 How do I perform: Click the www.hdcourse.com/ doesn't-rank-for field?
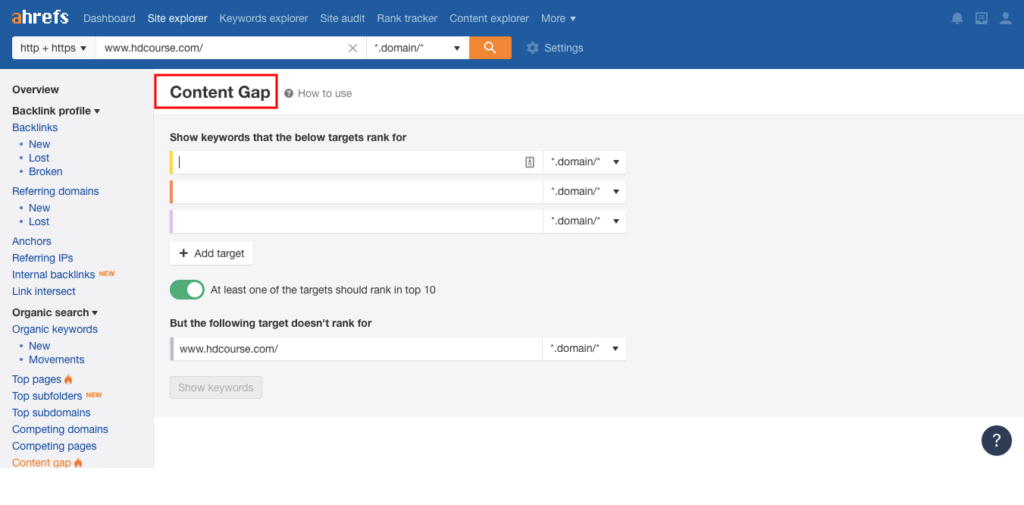(x=358, y=348)
